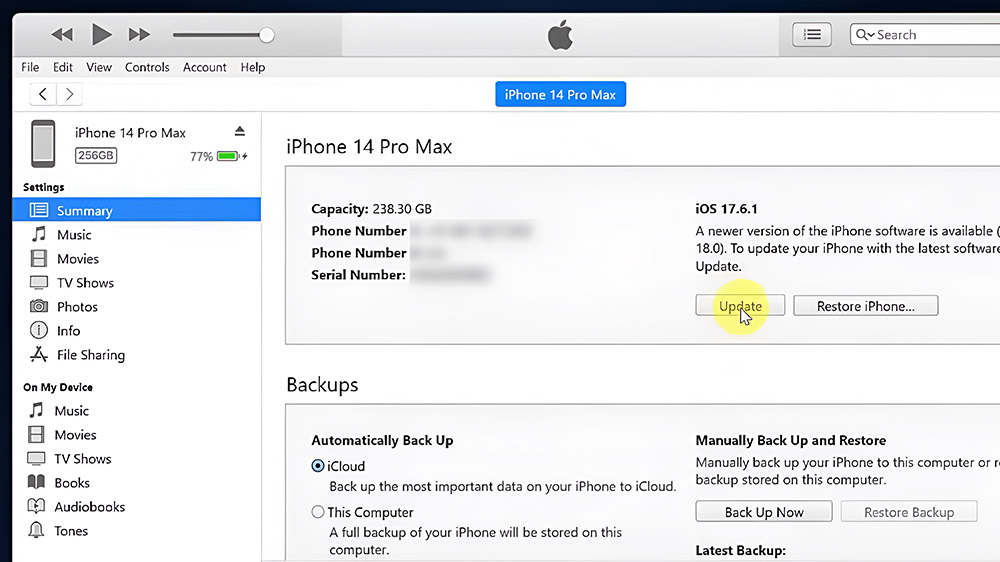Screen dimensions: 1000x562
Task: Click the iPhone 14 Pro Max device tab
Action: tap(560, 94)
